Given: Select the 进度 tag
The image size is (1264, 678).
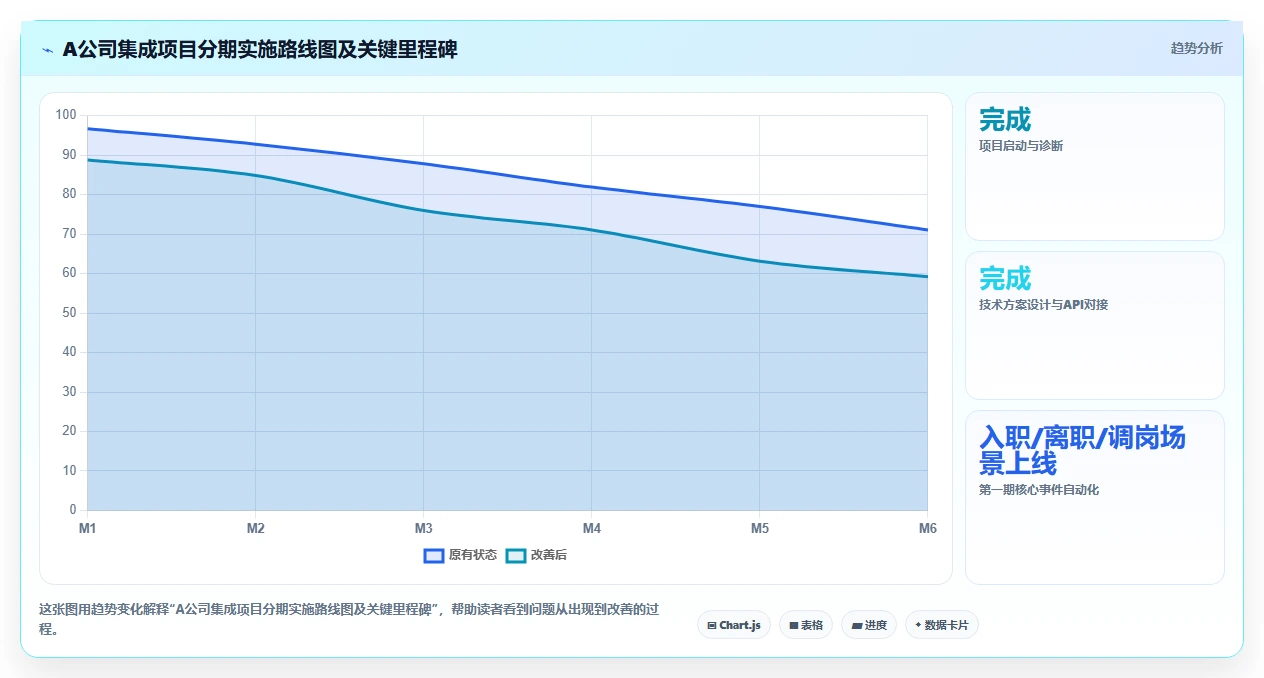Looking at the screenshot, I should 869,625.
